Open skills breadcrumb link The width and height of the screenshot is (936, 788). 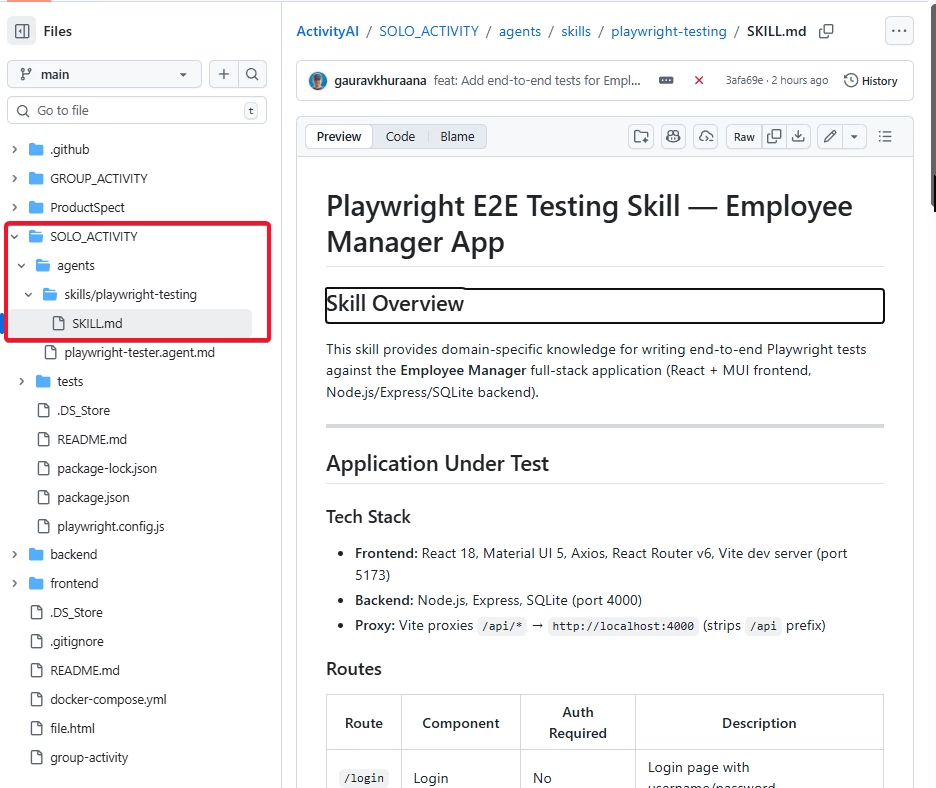coord(576,31)
